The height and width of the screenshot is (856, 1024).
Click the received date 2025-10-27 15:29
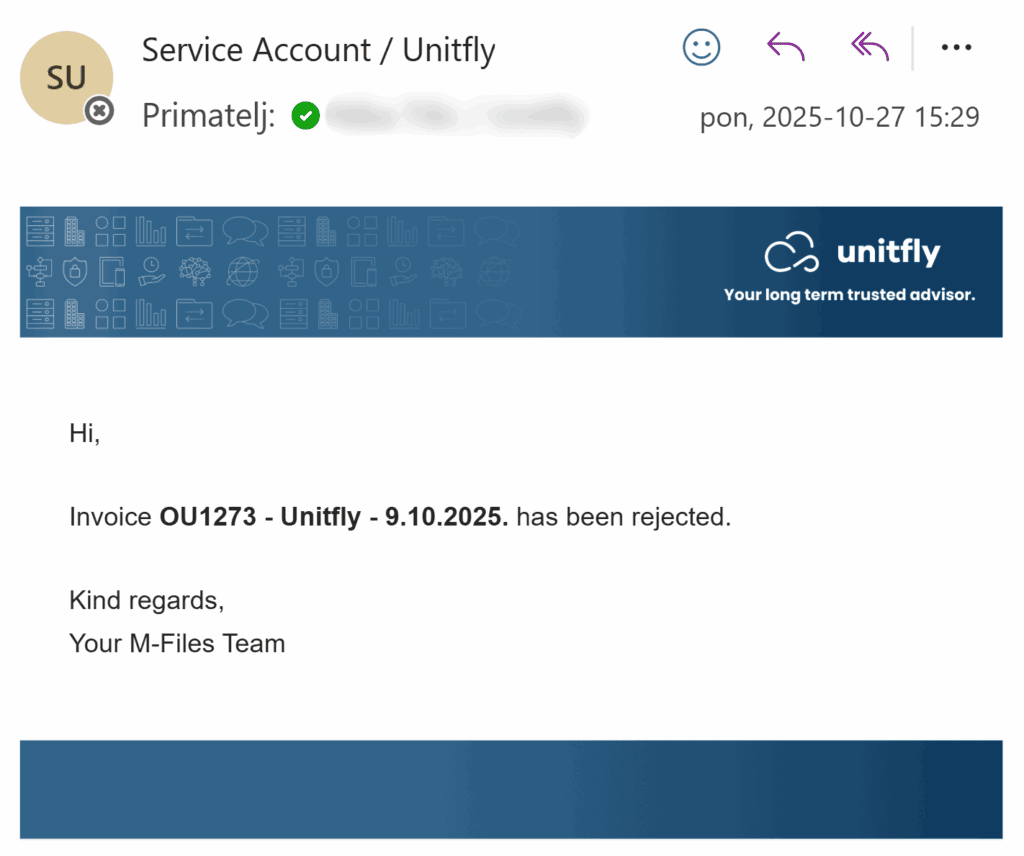coord(839,118)
